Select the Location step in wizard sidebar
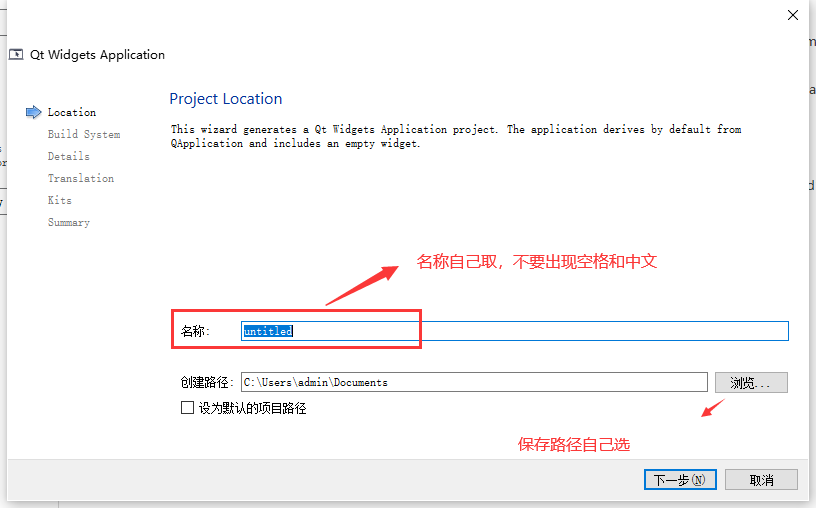Image resolution: width=816 pixels, height=508 pixels. point(72,112)
